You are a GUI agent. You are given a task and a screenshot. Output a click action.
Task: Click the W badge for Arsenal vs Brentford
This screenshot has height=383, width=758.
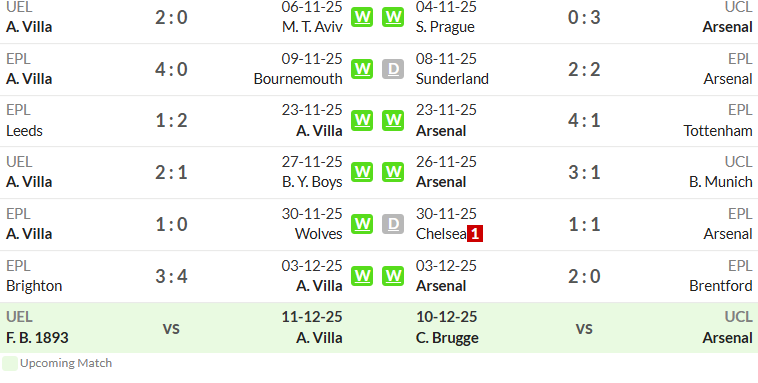pyautogui.click(x=393, y=276)
